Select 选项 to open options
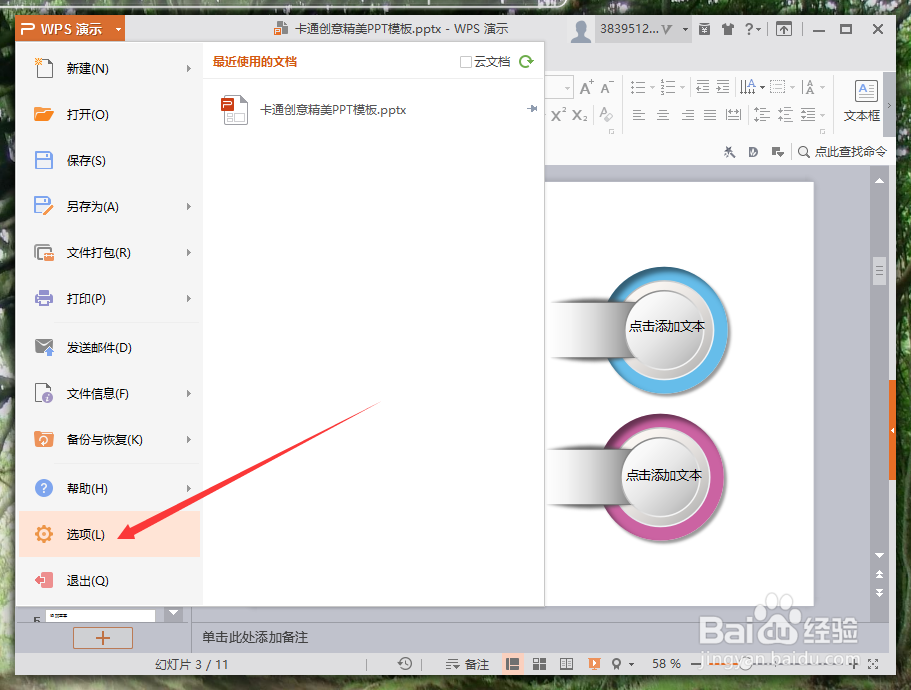911x690 pixels. (85, 534)
